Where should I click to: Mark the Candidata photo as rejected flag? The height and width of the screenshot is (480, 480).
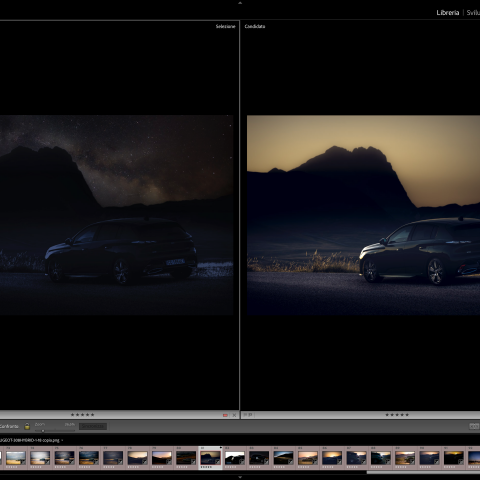(x=250, y=415)
